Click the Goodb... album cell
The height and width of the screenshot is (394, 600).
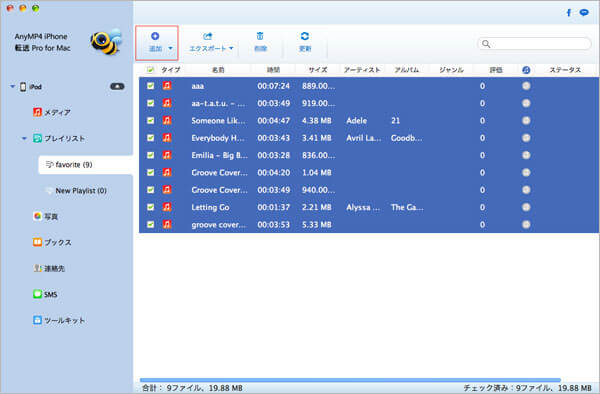click(406, 138)
